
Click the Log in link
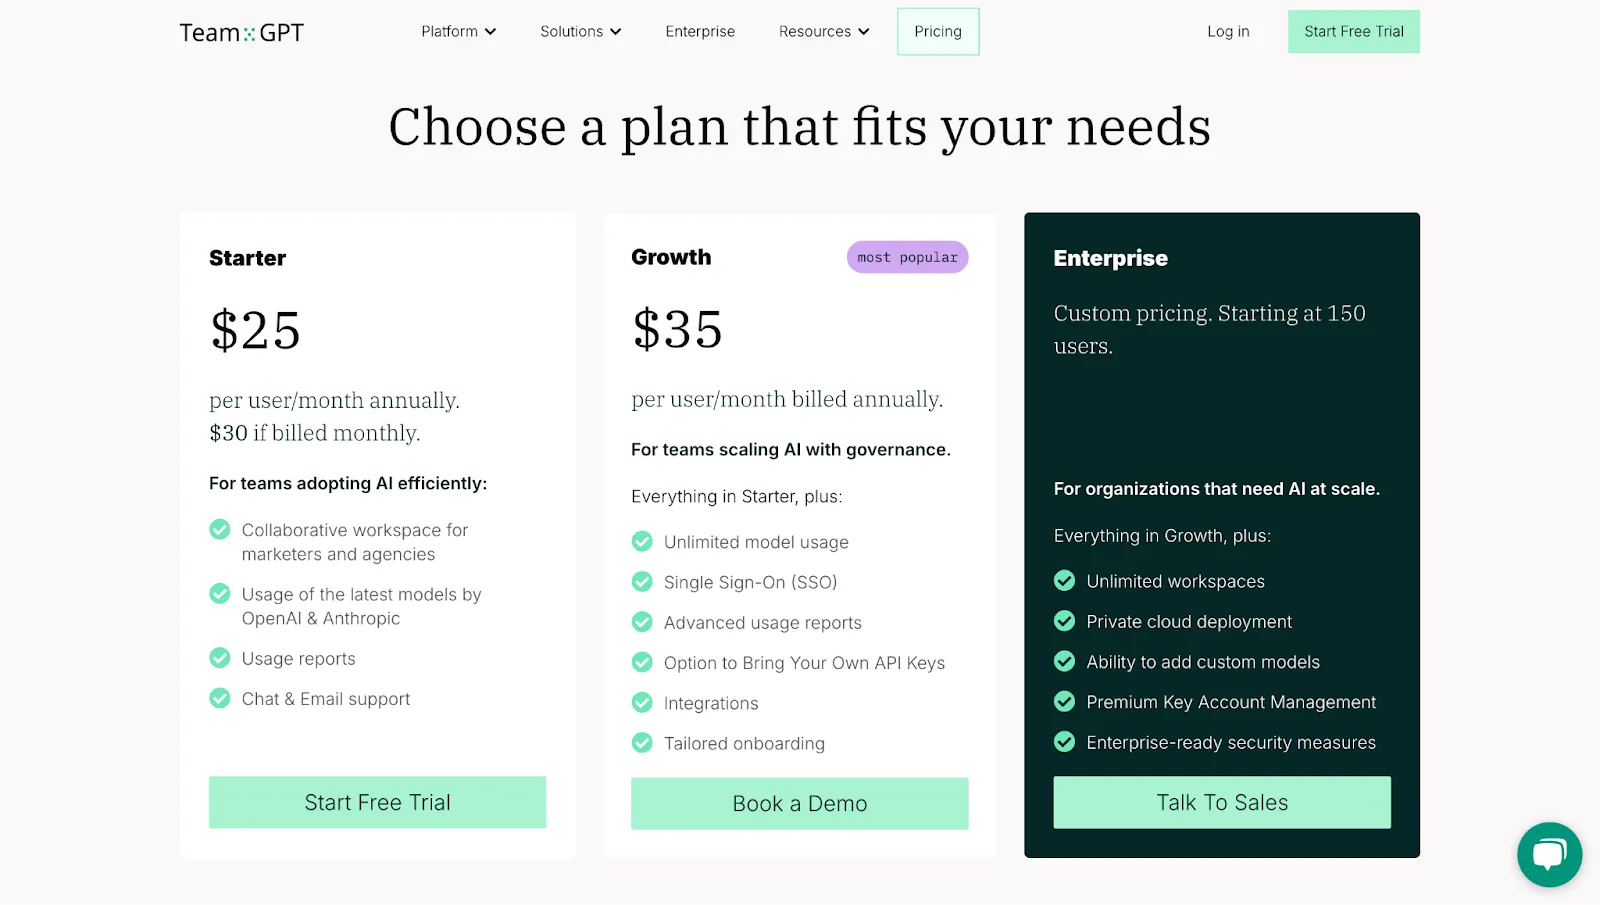click(1228, 31)
